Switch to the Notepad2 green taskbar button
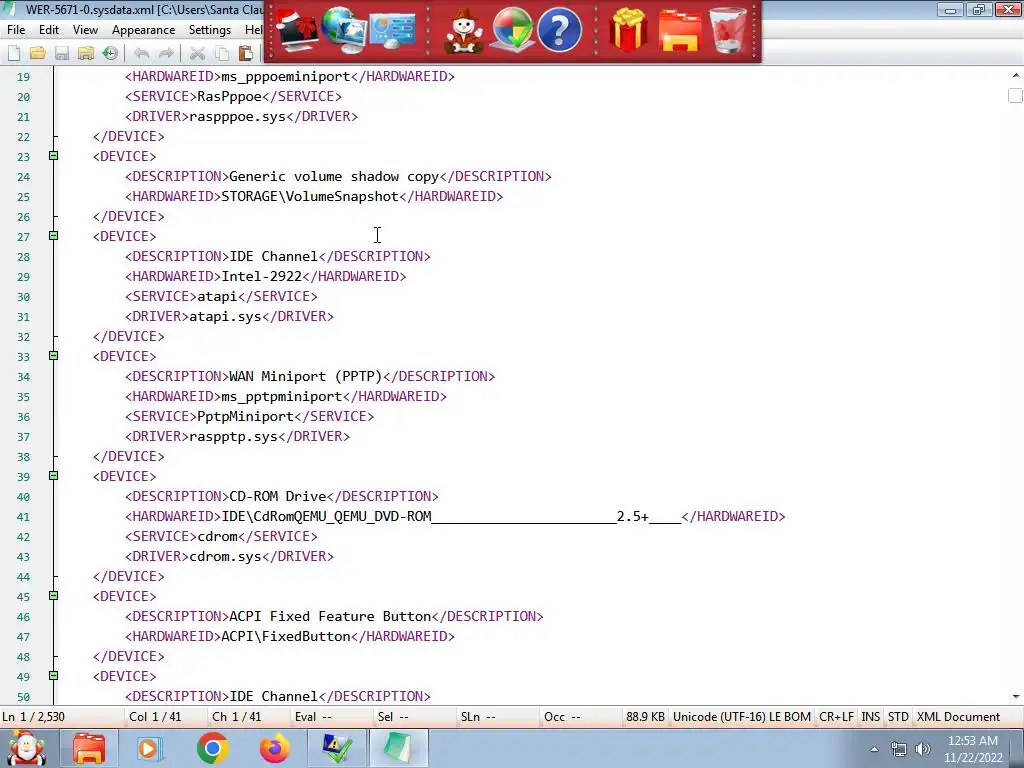Viewport: 1024px width, 768px height. click(398, 748)
